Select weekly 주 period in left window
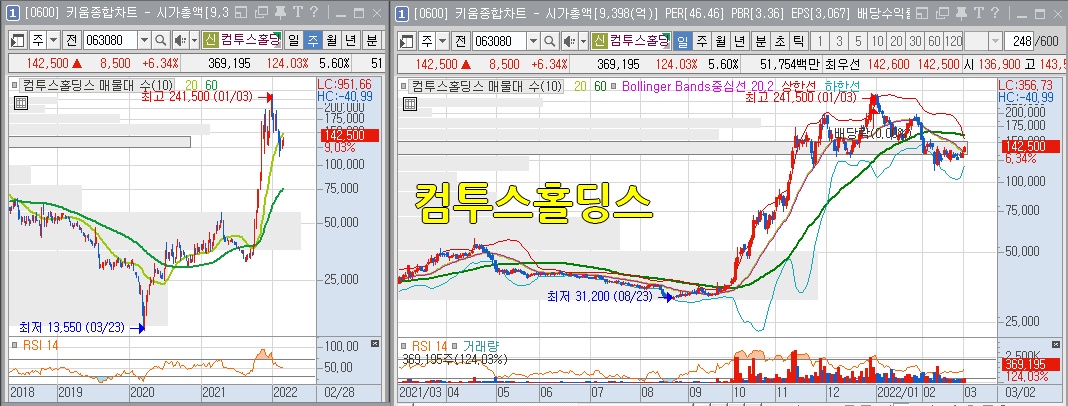 [x=313, y=41]
